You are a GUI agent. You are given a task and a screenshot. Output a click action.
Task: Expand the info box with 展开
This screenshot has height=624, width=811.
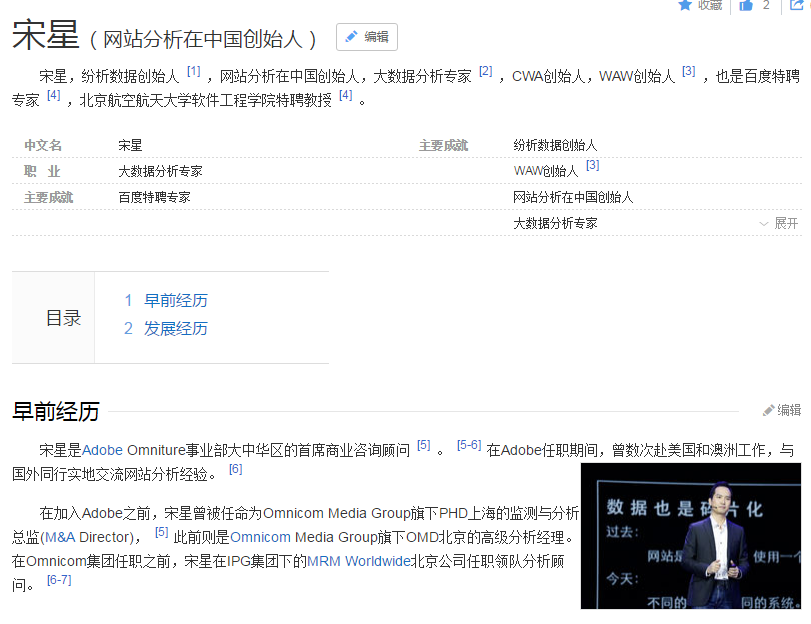(779, 224)
